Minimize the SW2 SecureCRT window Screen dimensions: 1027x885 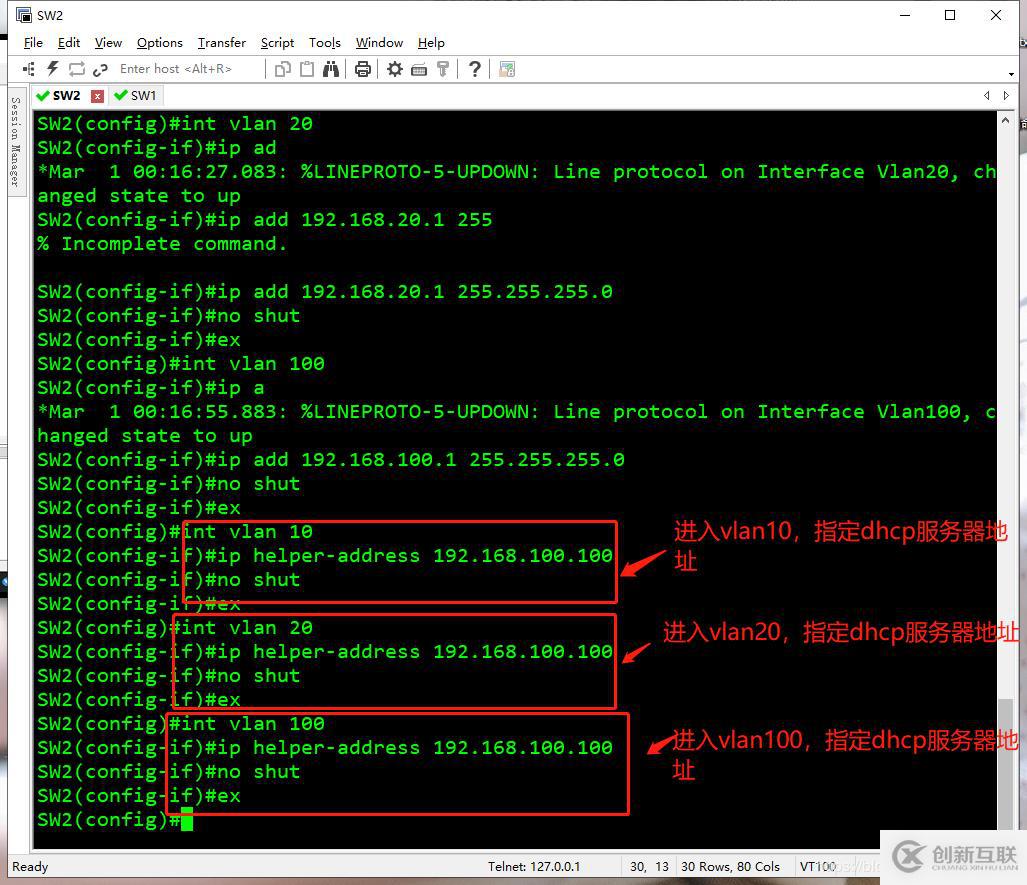tap(905, 15)
